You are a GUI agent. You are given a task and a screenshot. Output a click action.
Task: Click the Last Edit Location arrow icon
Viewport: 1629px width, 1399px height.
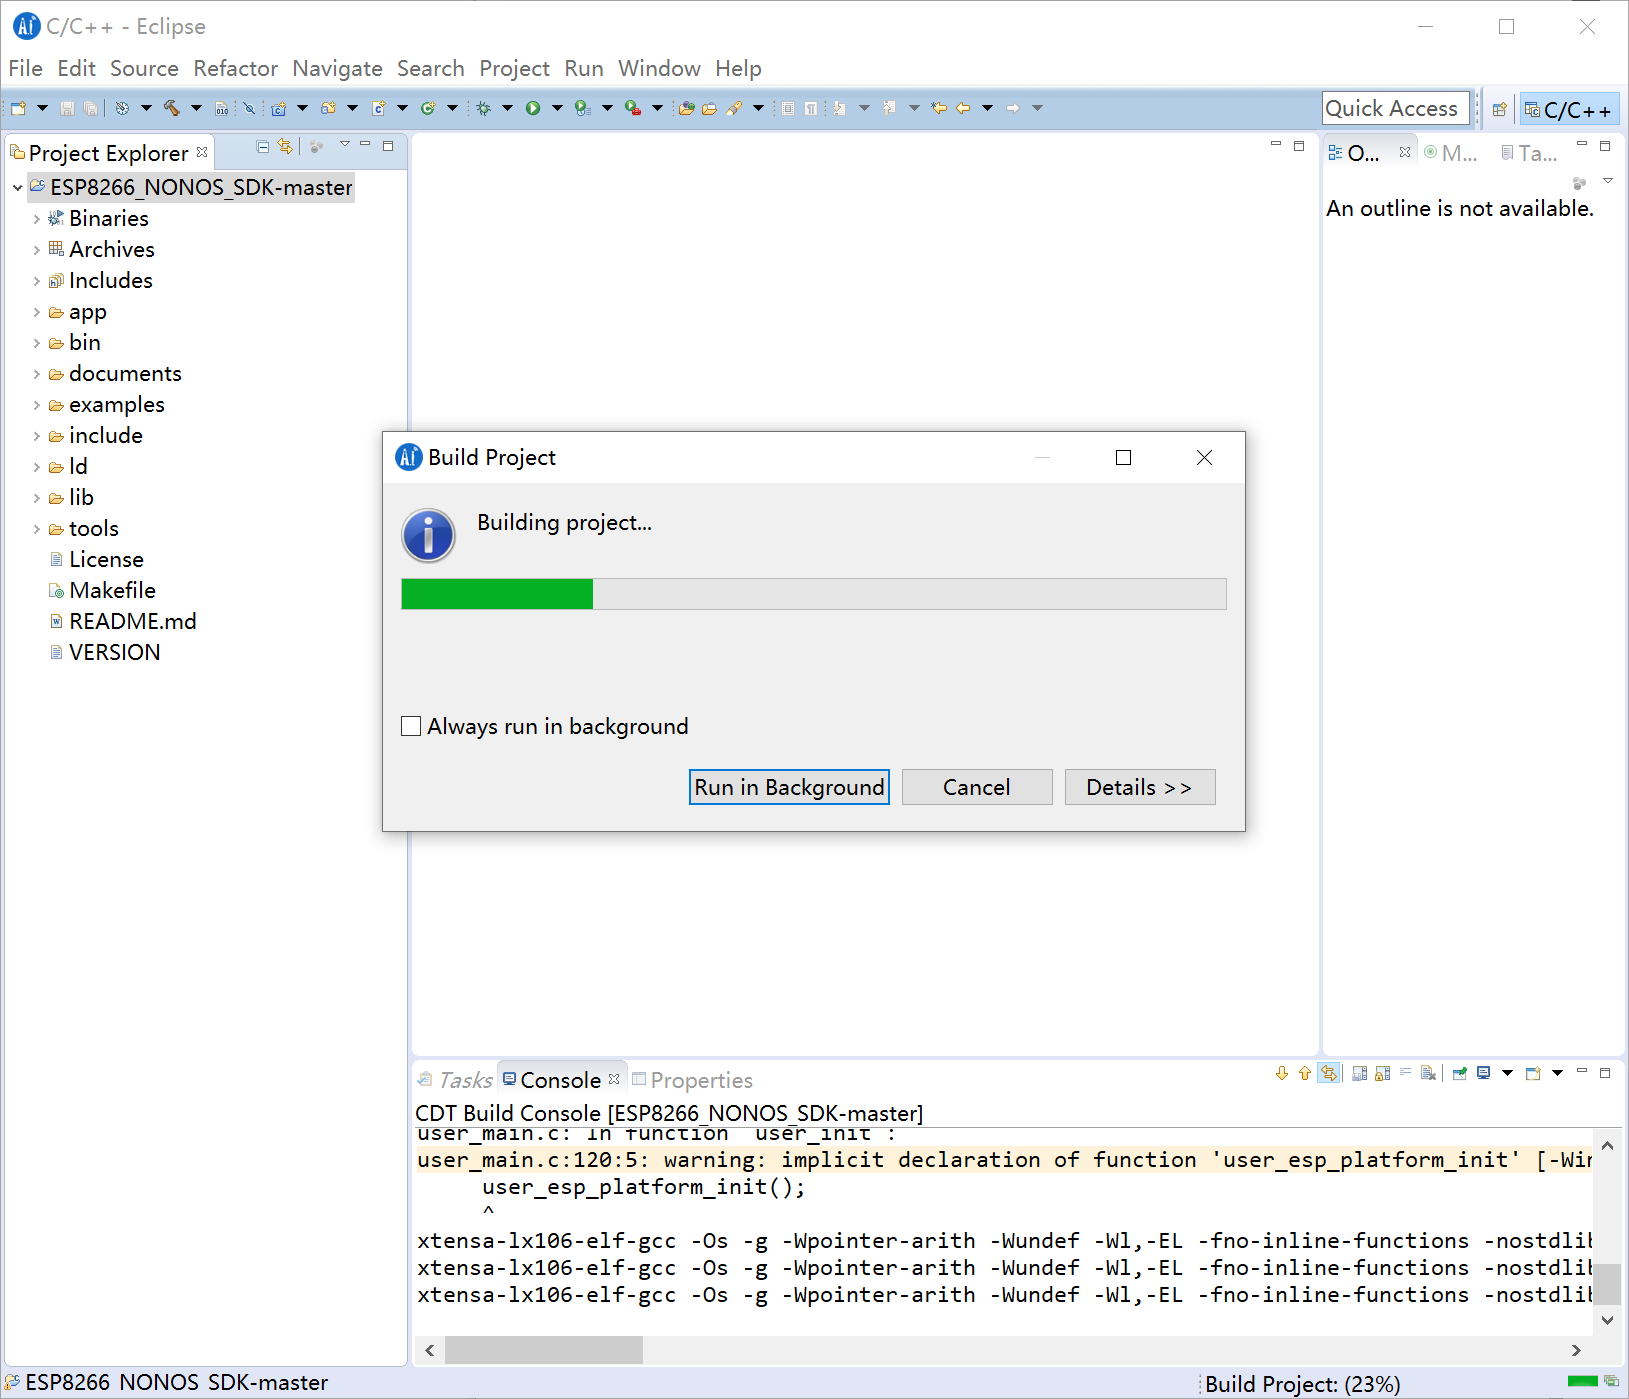[x=939, y=108]
